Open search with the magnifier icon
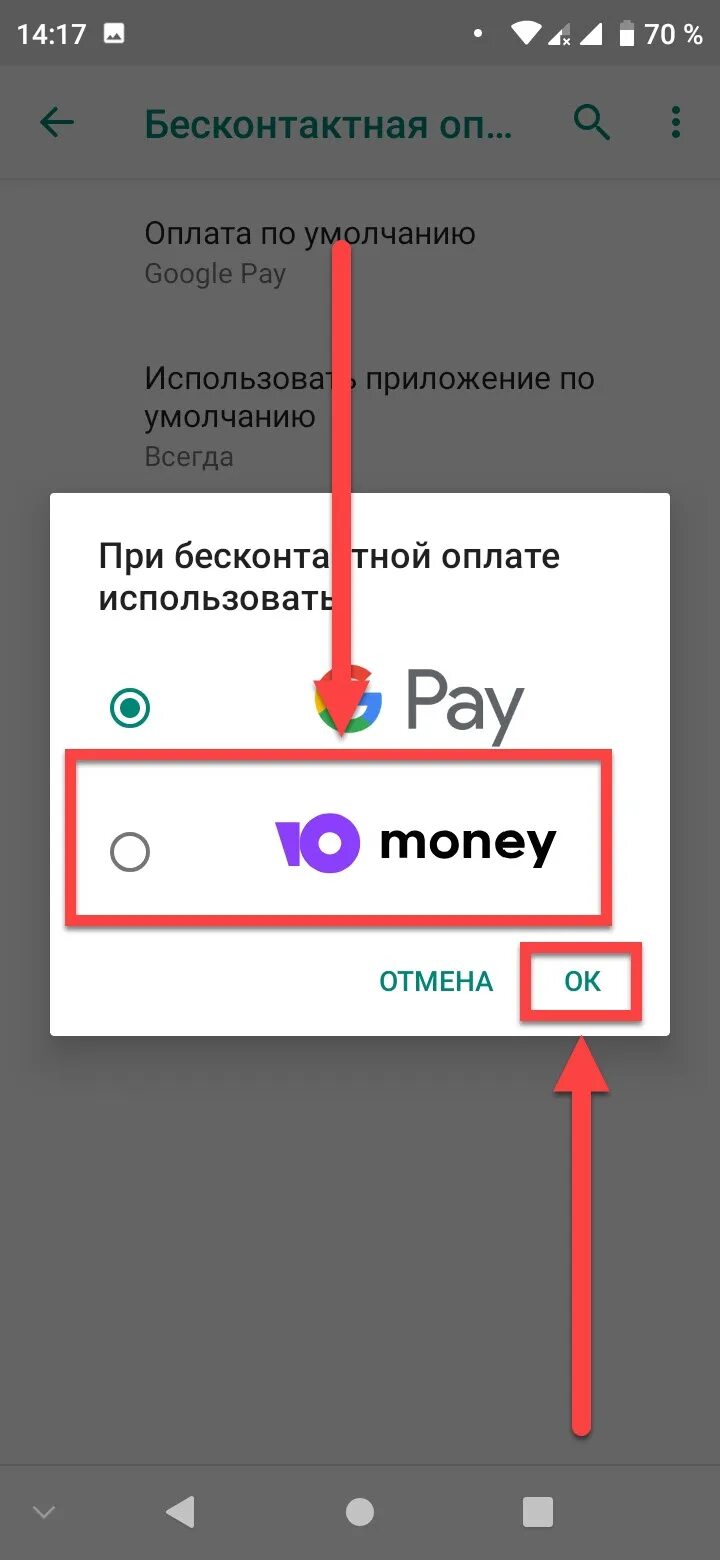720x1560 pixels. pos(592,123)
